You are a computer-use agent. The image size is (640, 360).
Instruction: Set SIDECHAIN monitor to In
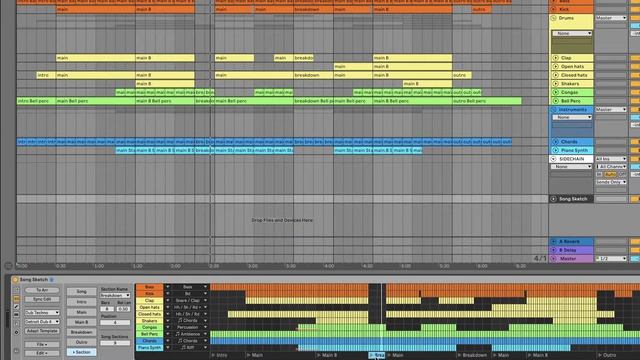[x=599, y=174]
